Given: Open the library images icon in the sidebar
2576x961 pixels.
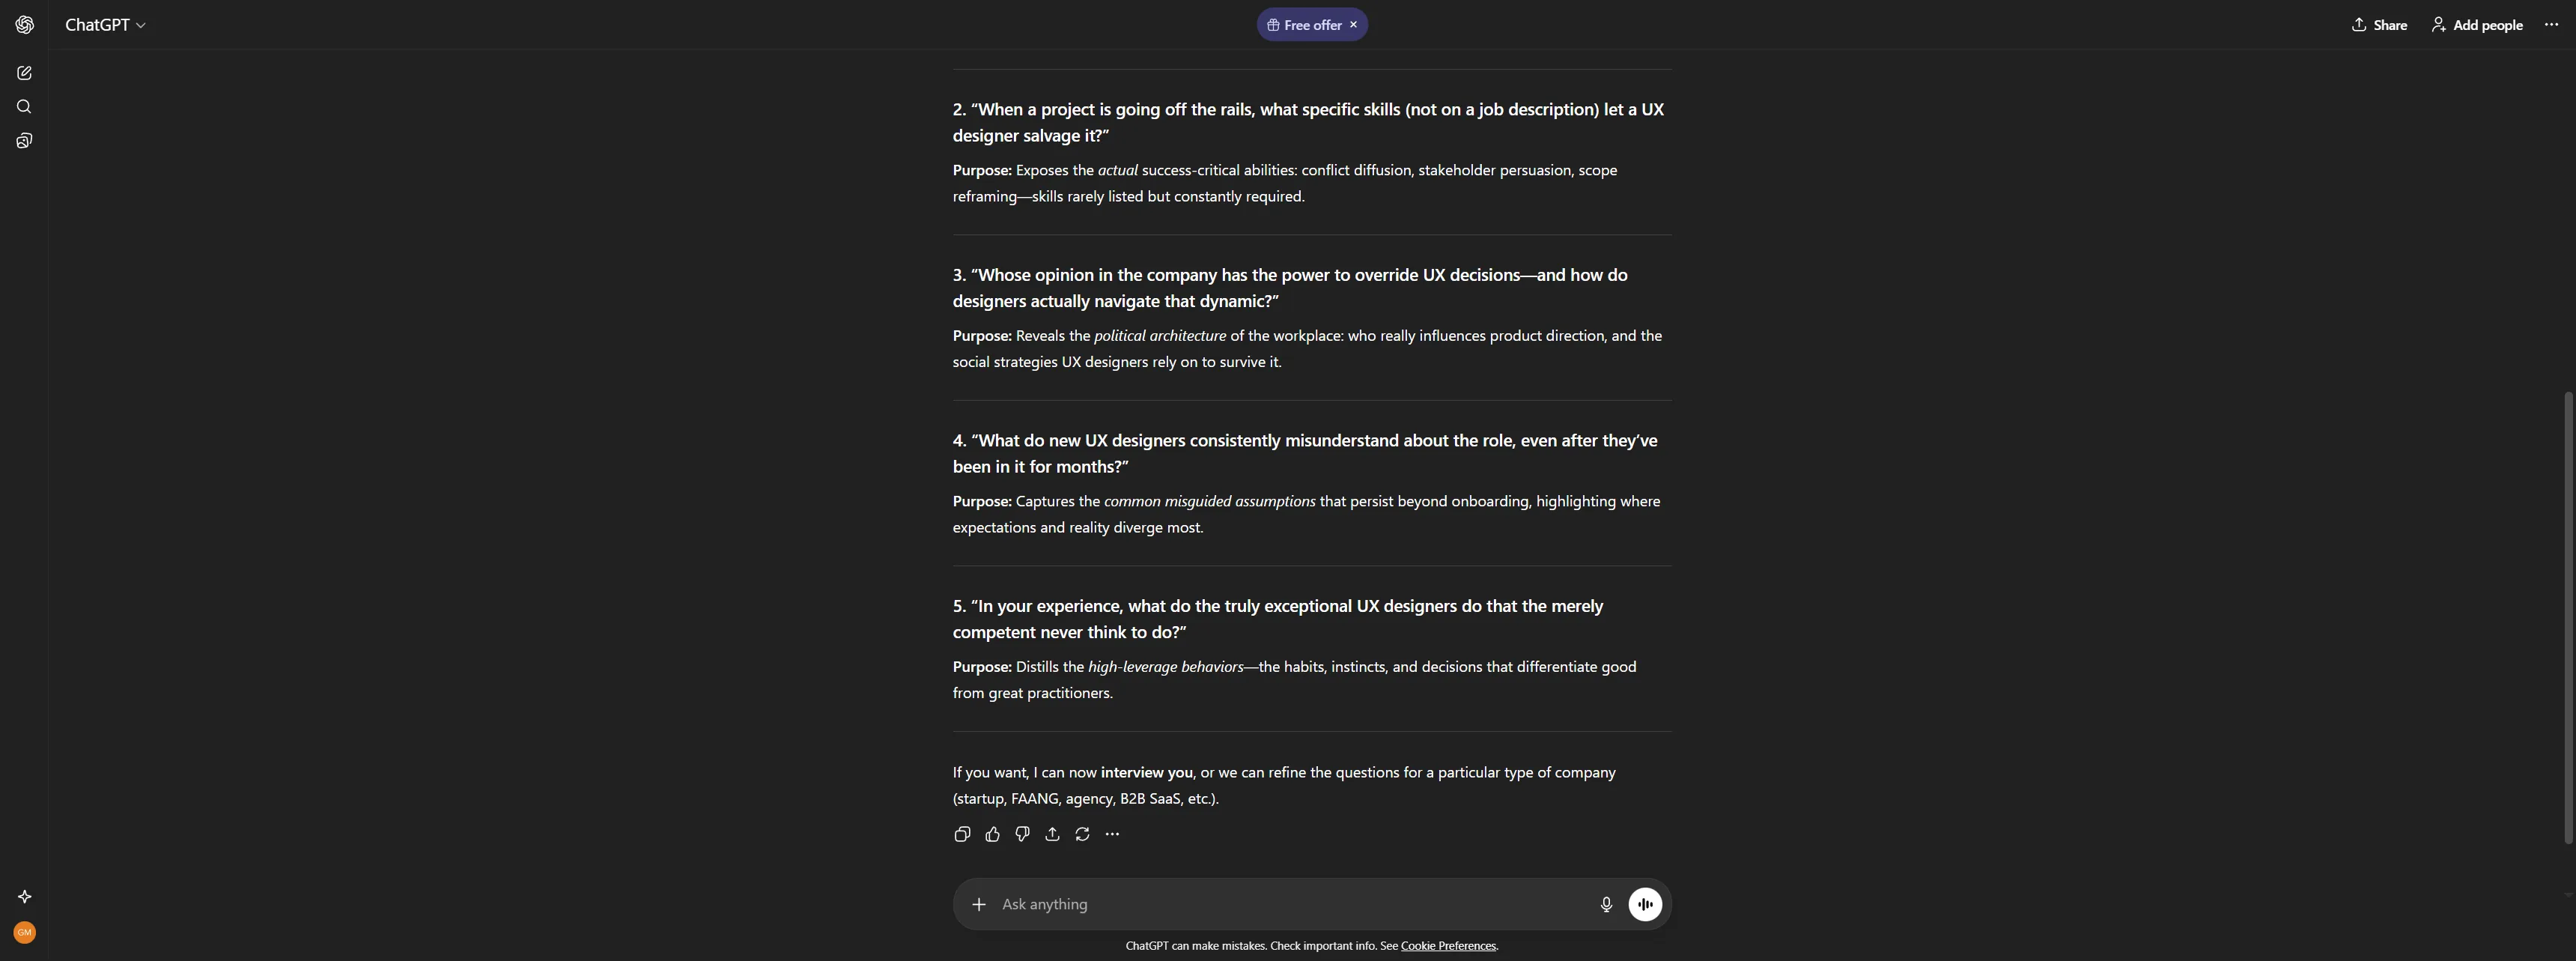Looking at the screenshot, I should (24, 141).
